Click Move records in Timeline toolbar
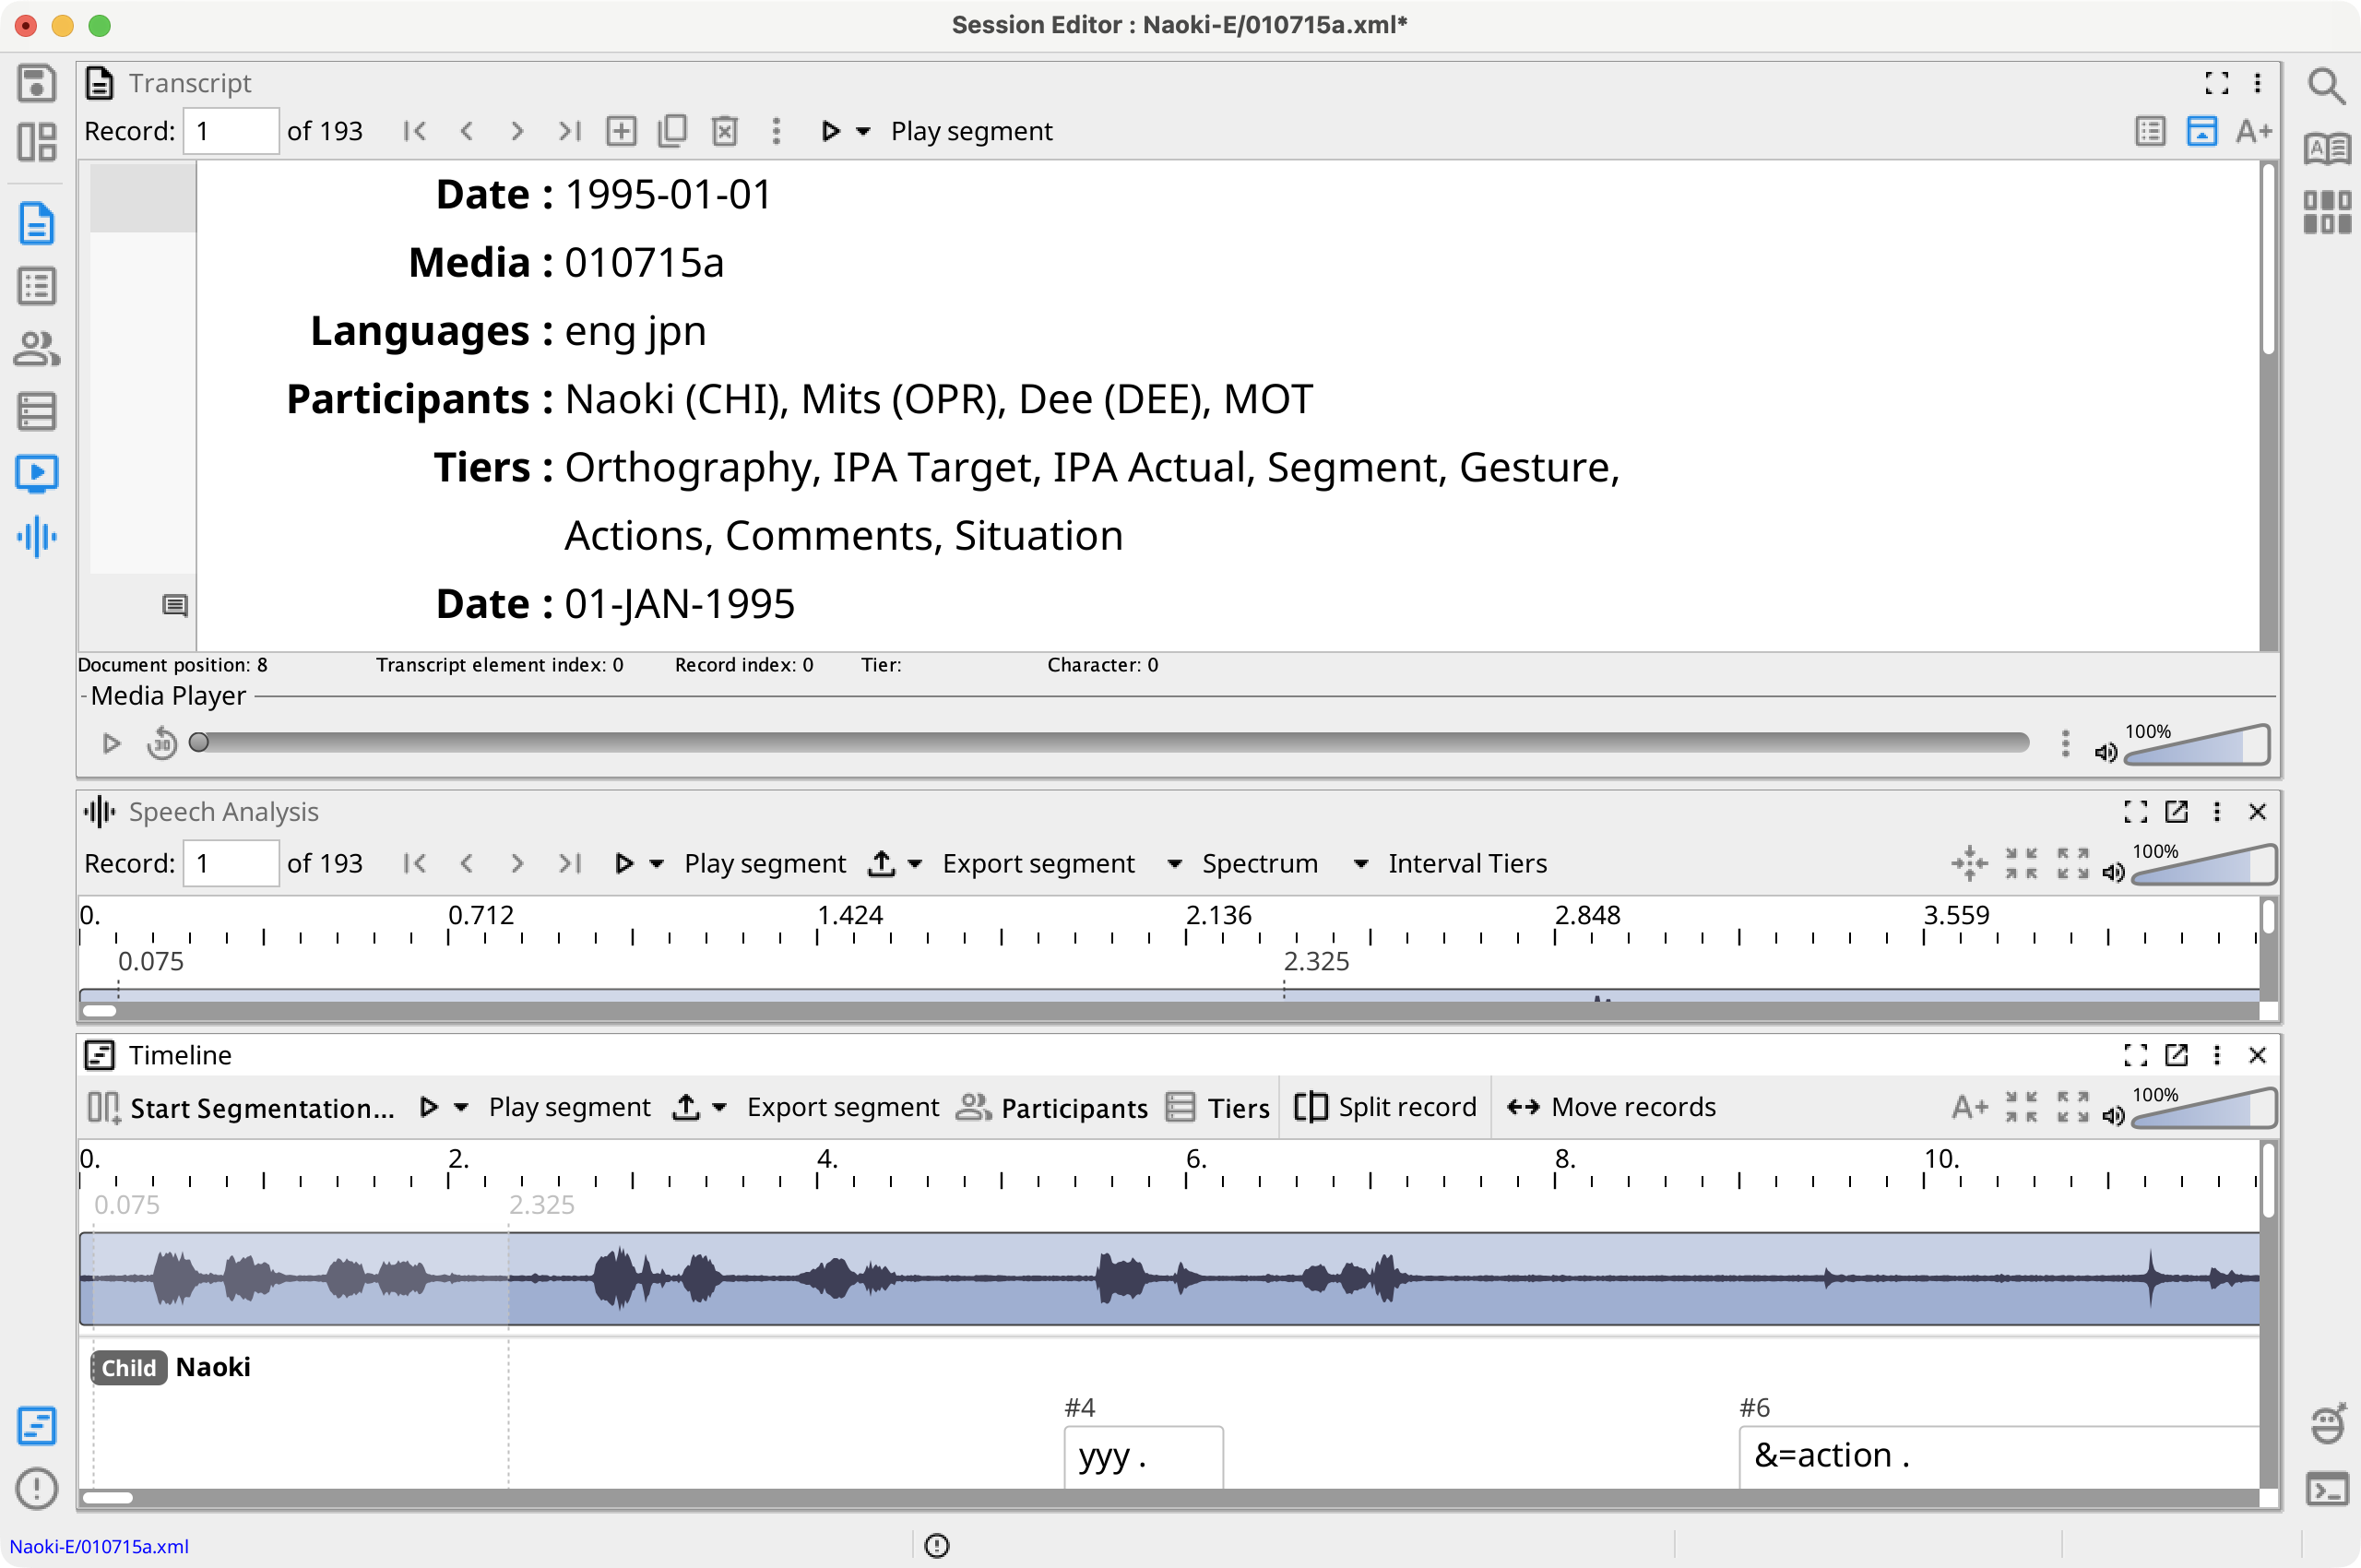Screen dimensions: 2361x1568 pyautogui.click(x=1610, y=1107)
